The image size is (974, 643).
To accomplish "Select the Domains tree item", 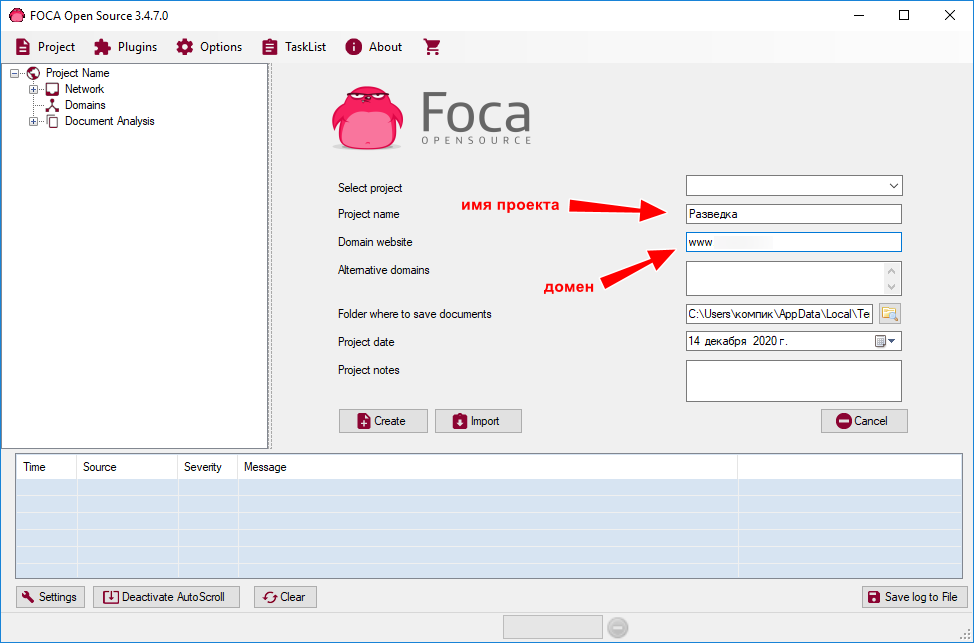I will [85, 105].
